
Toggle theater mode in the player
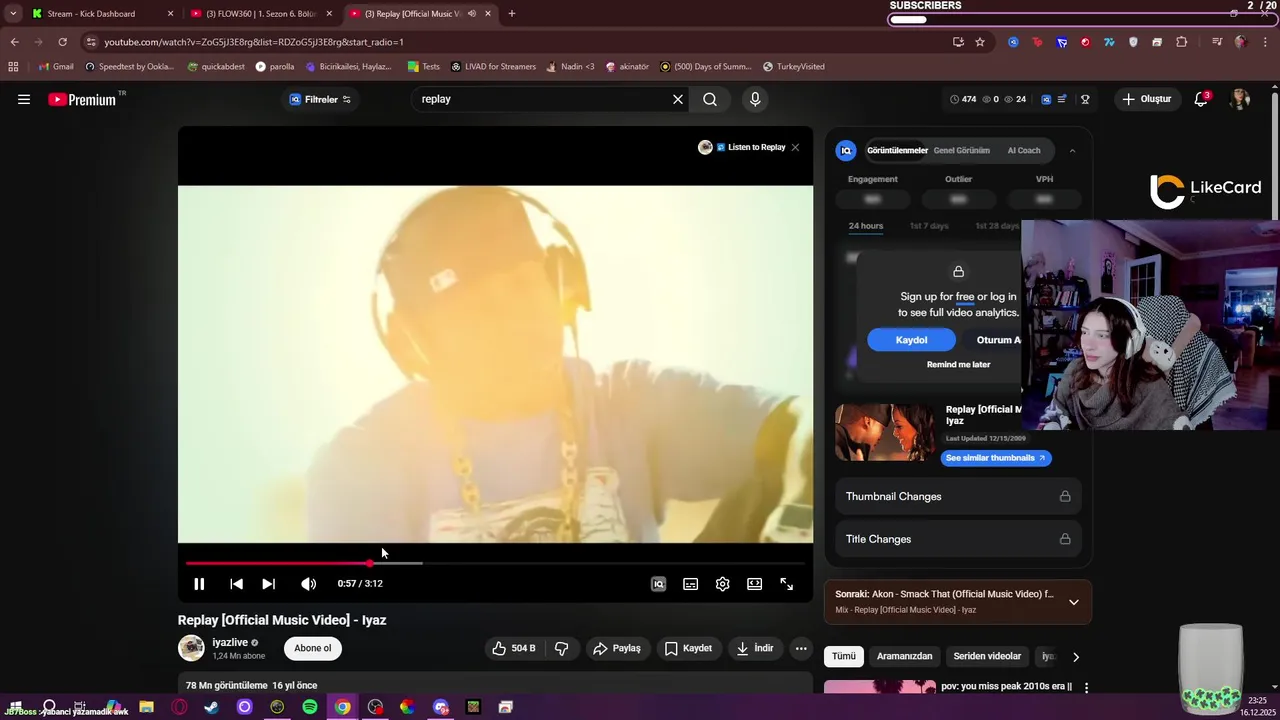[x=754, y=584]
